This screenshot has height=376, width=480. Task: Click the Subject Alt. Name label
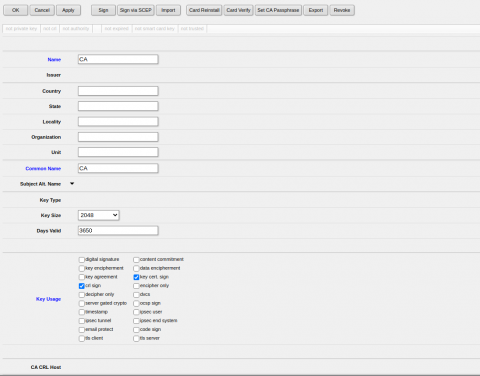[x=40, y=184]
